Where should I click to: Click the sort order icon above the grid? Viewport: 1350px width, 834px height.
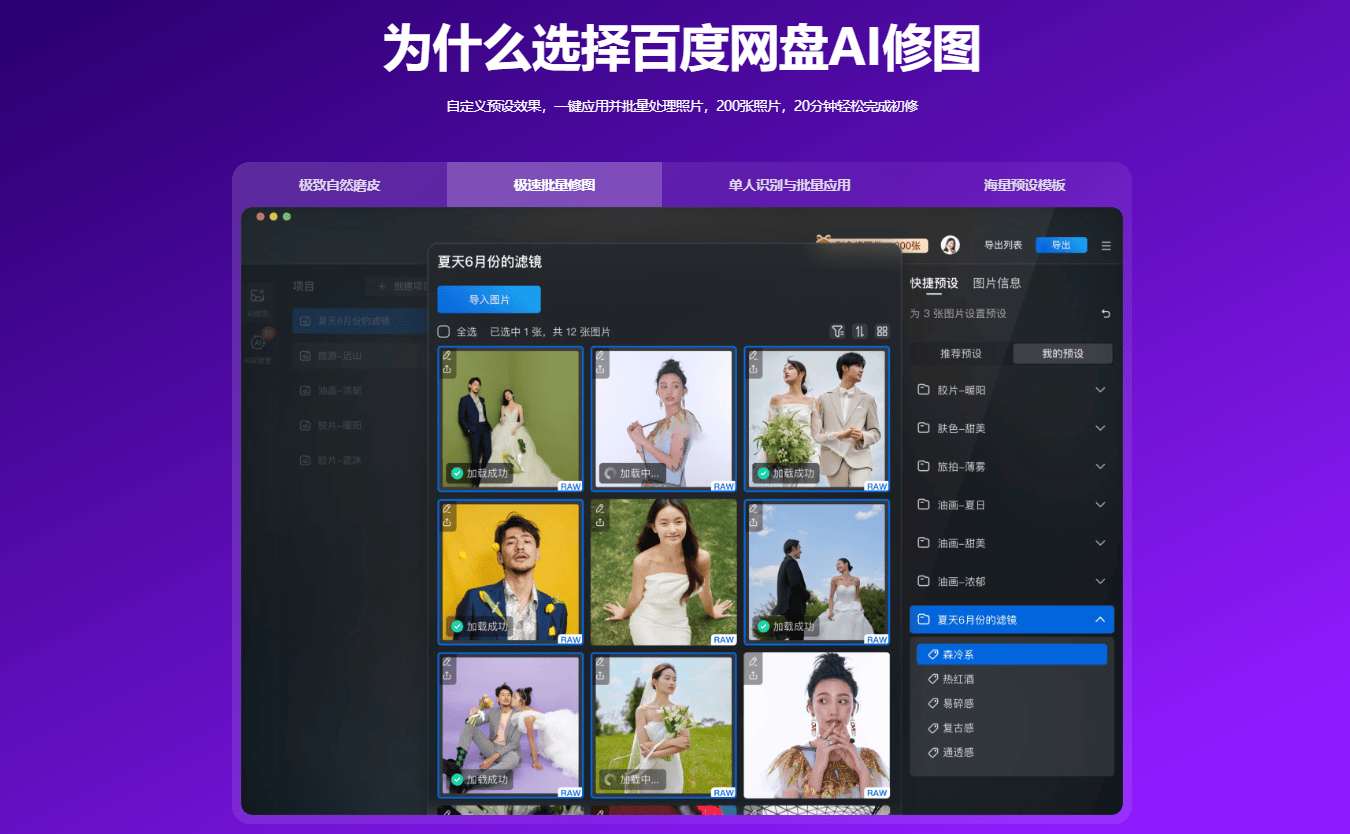tap(860, 331)
